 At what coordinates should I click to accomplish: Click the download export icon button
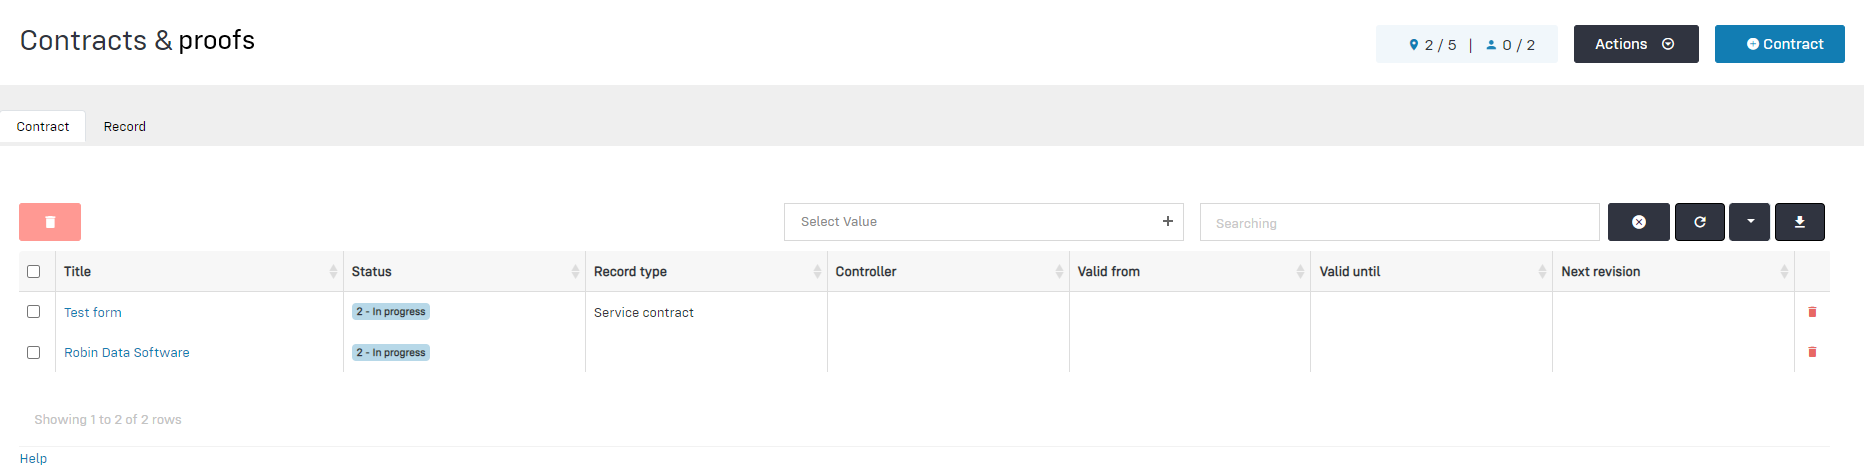tap(1799, 222)
